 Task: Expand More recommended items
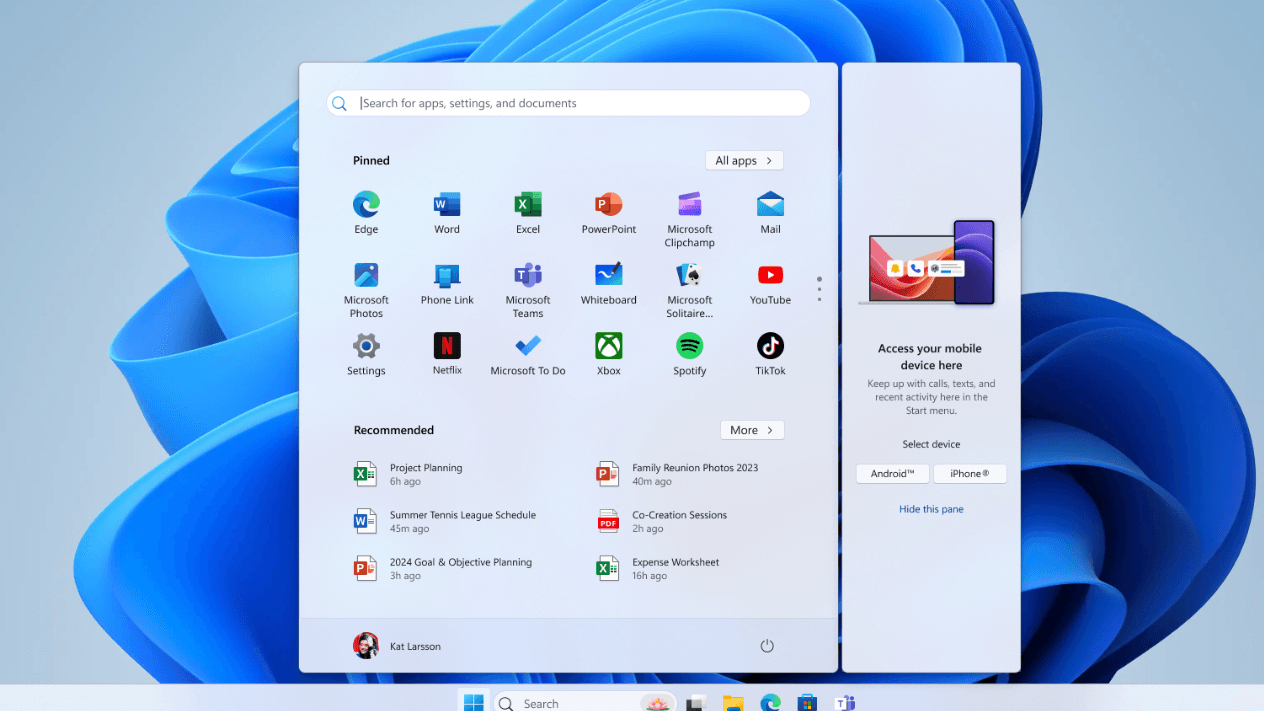point(752,430)
